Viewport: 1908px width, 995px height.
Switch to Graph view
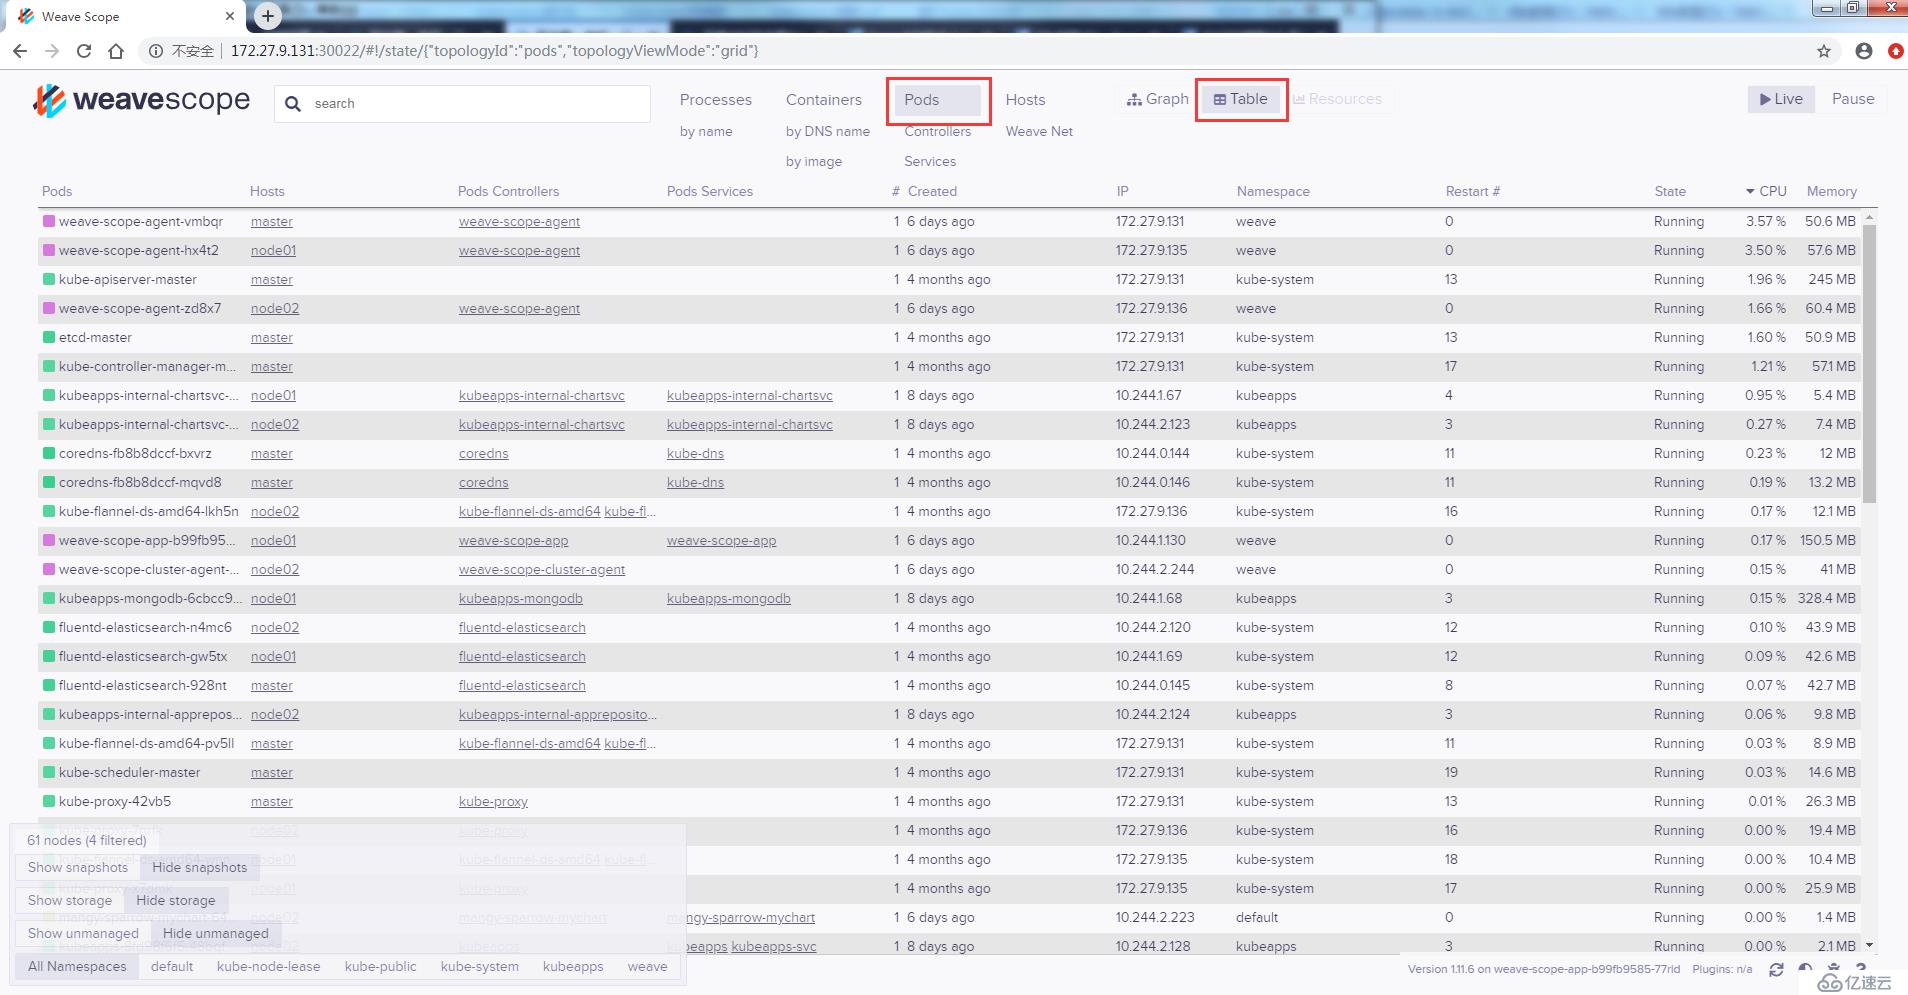[x=1157, y=99]
